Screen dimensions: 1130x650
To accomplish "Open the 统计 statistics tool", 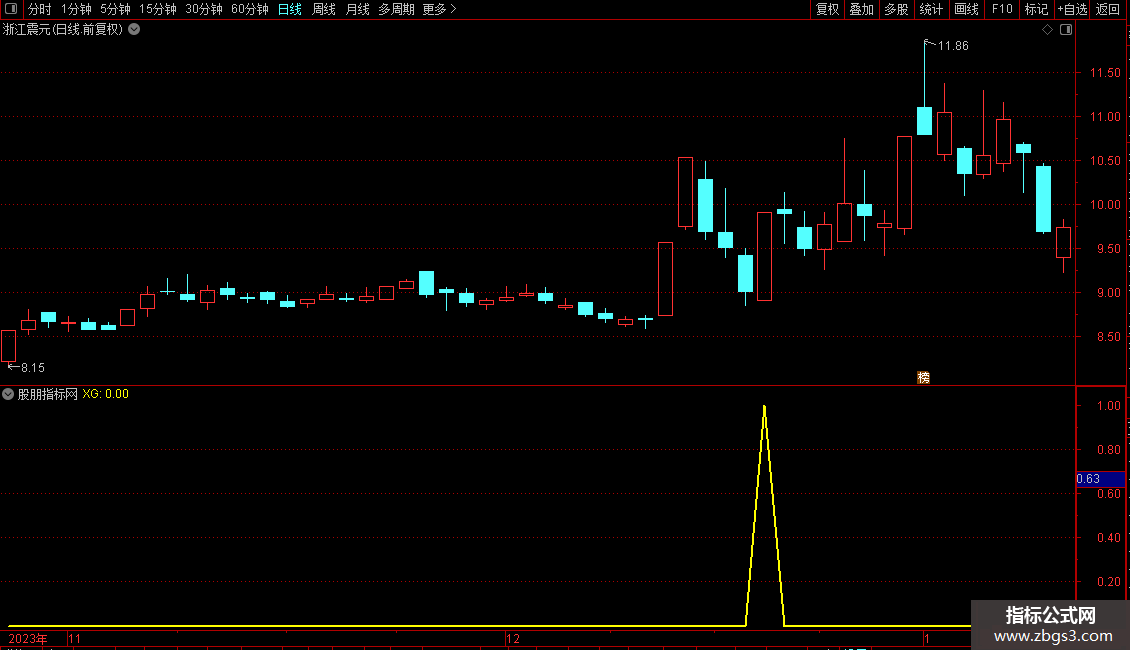I will 931,9.
